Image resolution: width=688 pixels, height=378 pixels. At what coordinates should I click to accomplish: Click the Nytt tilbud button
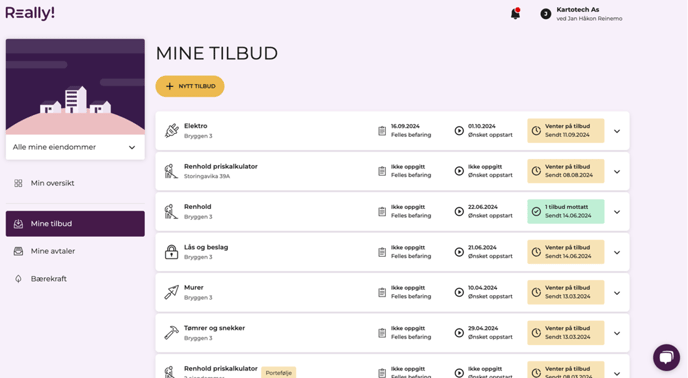[x=190, y=86]
